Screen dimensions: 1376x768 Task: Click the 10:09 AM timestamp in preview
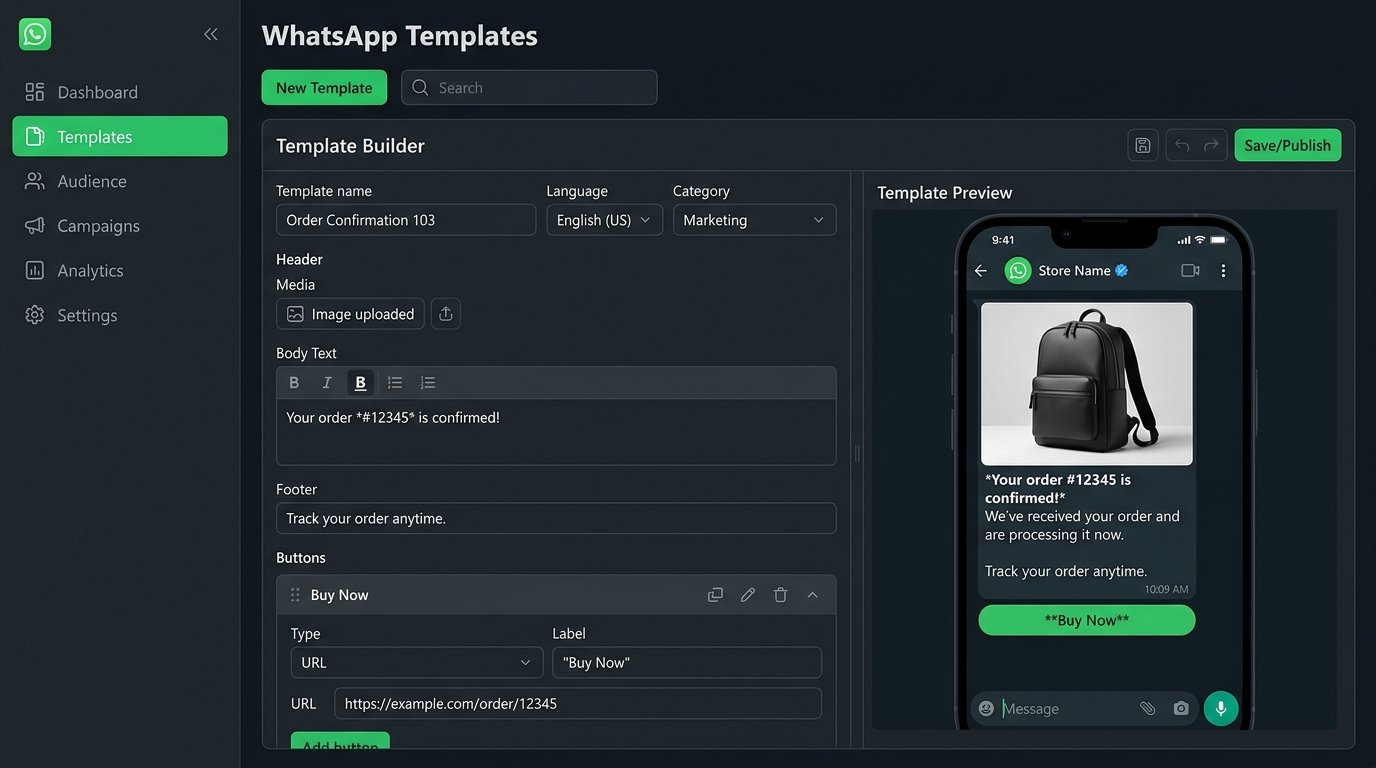point(1167,590)
